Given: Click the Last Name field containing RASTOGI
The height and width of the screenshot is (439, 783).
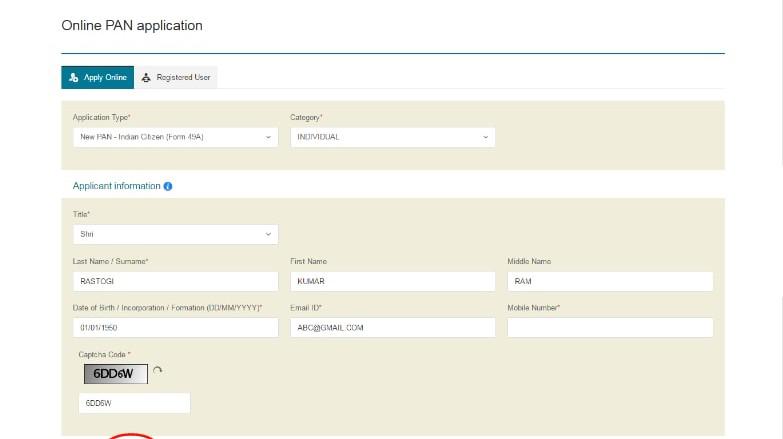Looking at the screenshot, I should tap(175, 281).
